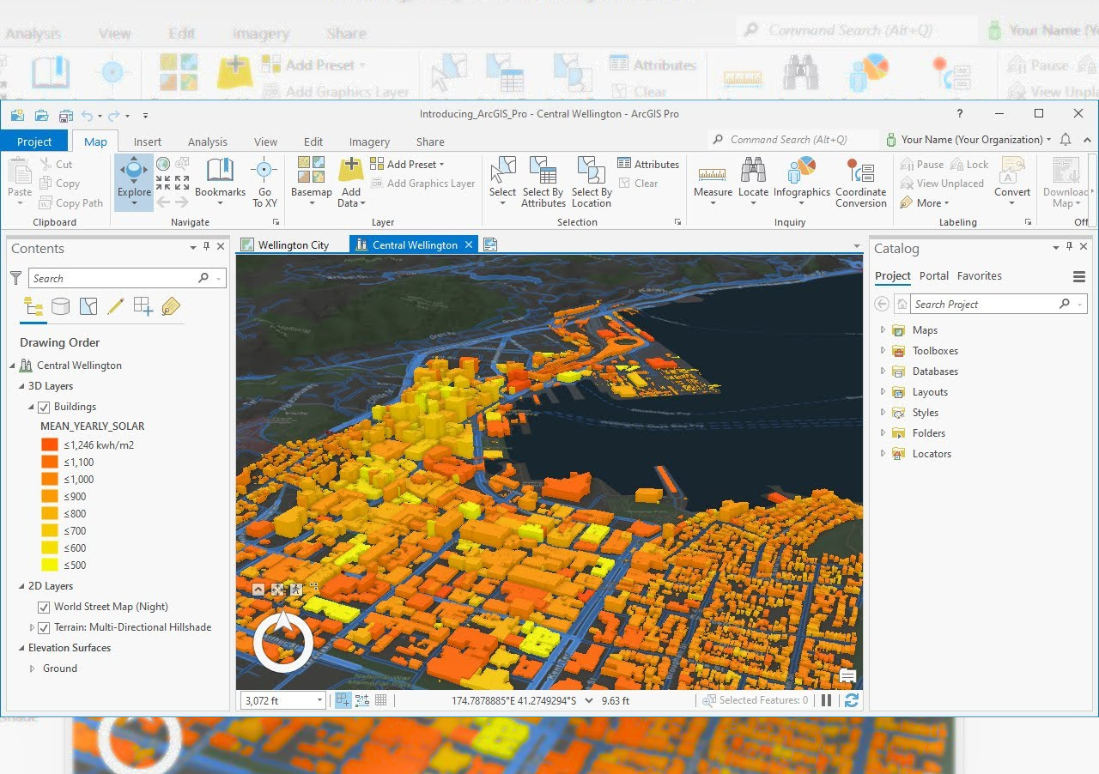This screenshot has height=774, width=1099.
Task: Click the Command Search box
Action: 794,140
